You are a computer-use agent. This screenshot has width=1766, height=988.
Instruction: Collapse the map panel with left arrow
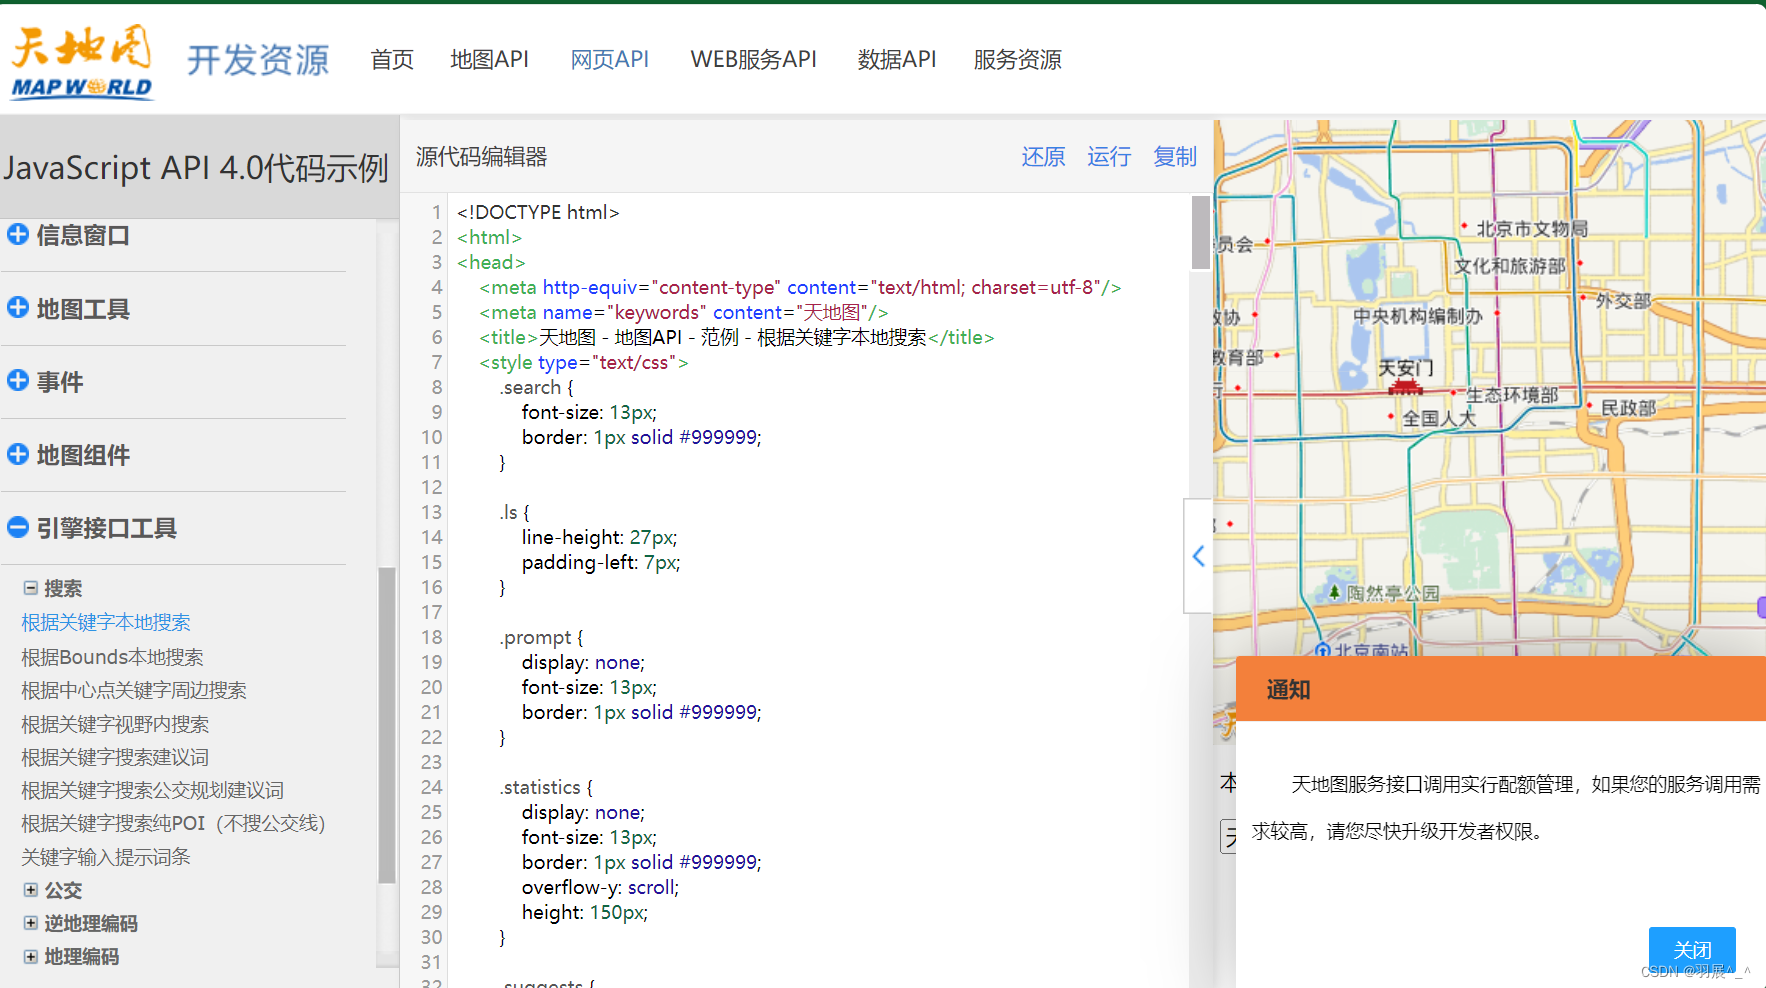[1198, 556]
